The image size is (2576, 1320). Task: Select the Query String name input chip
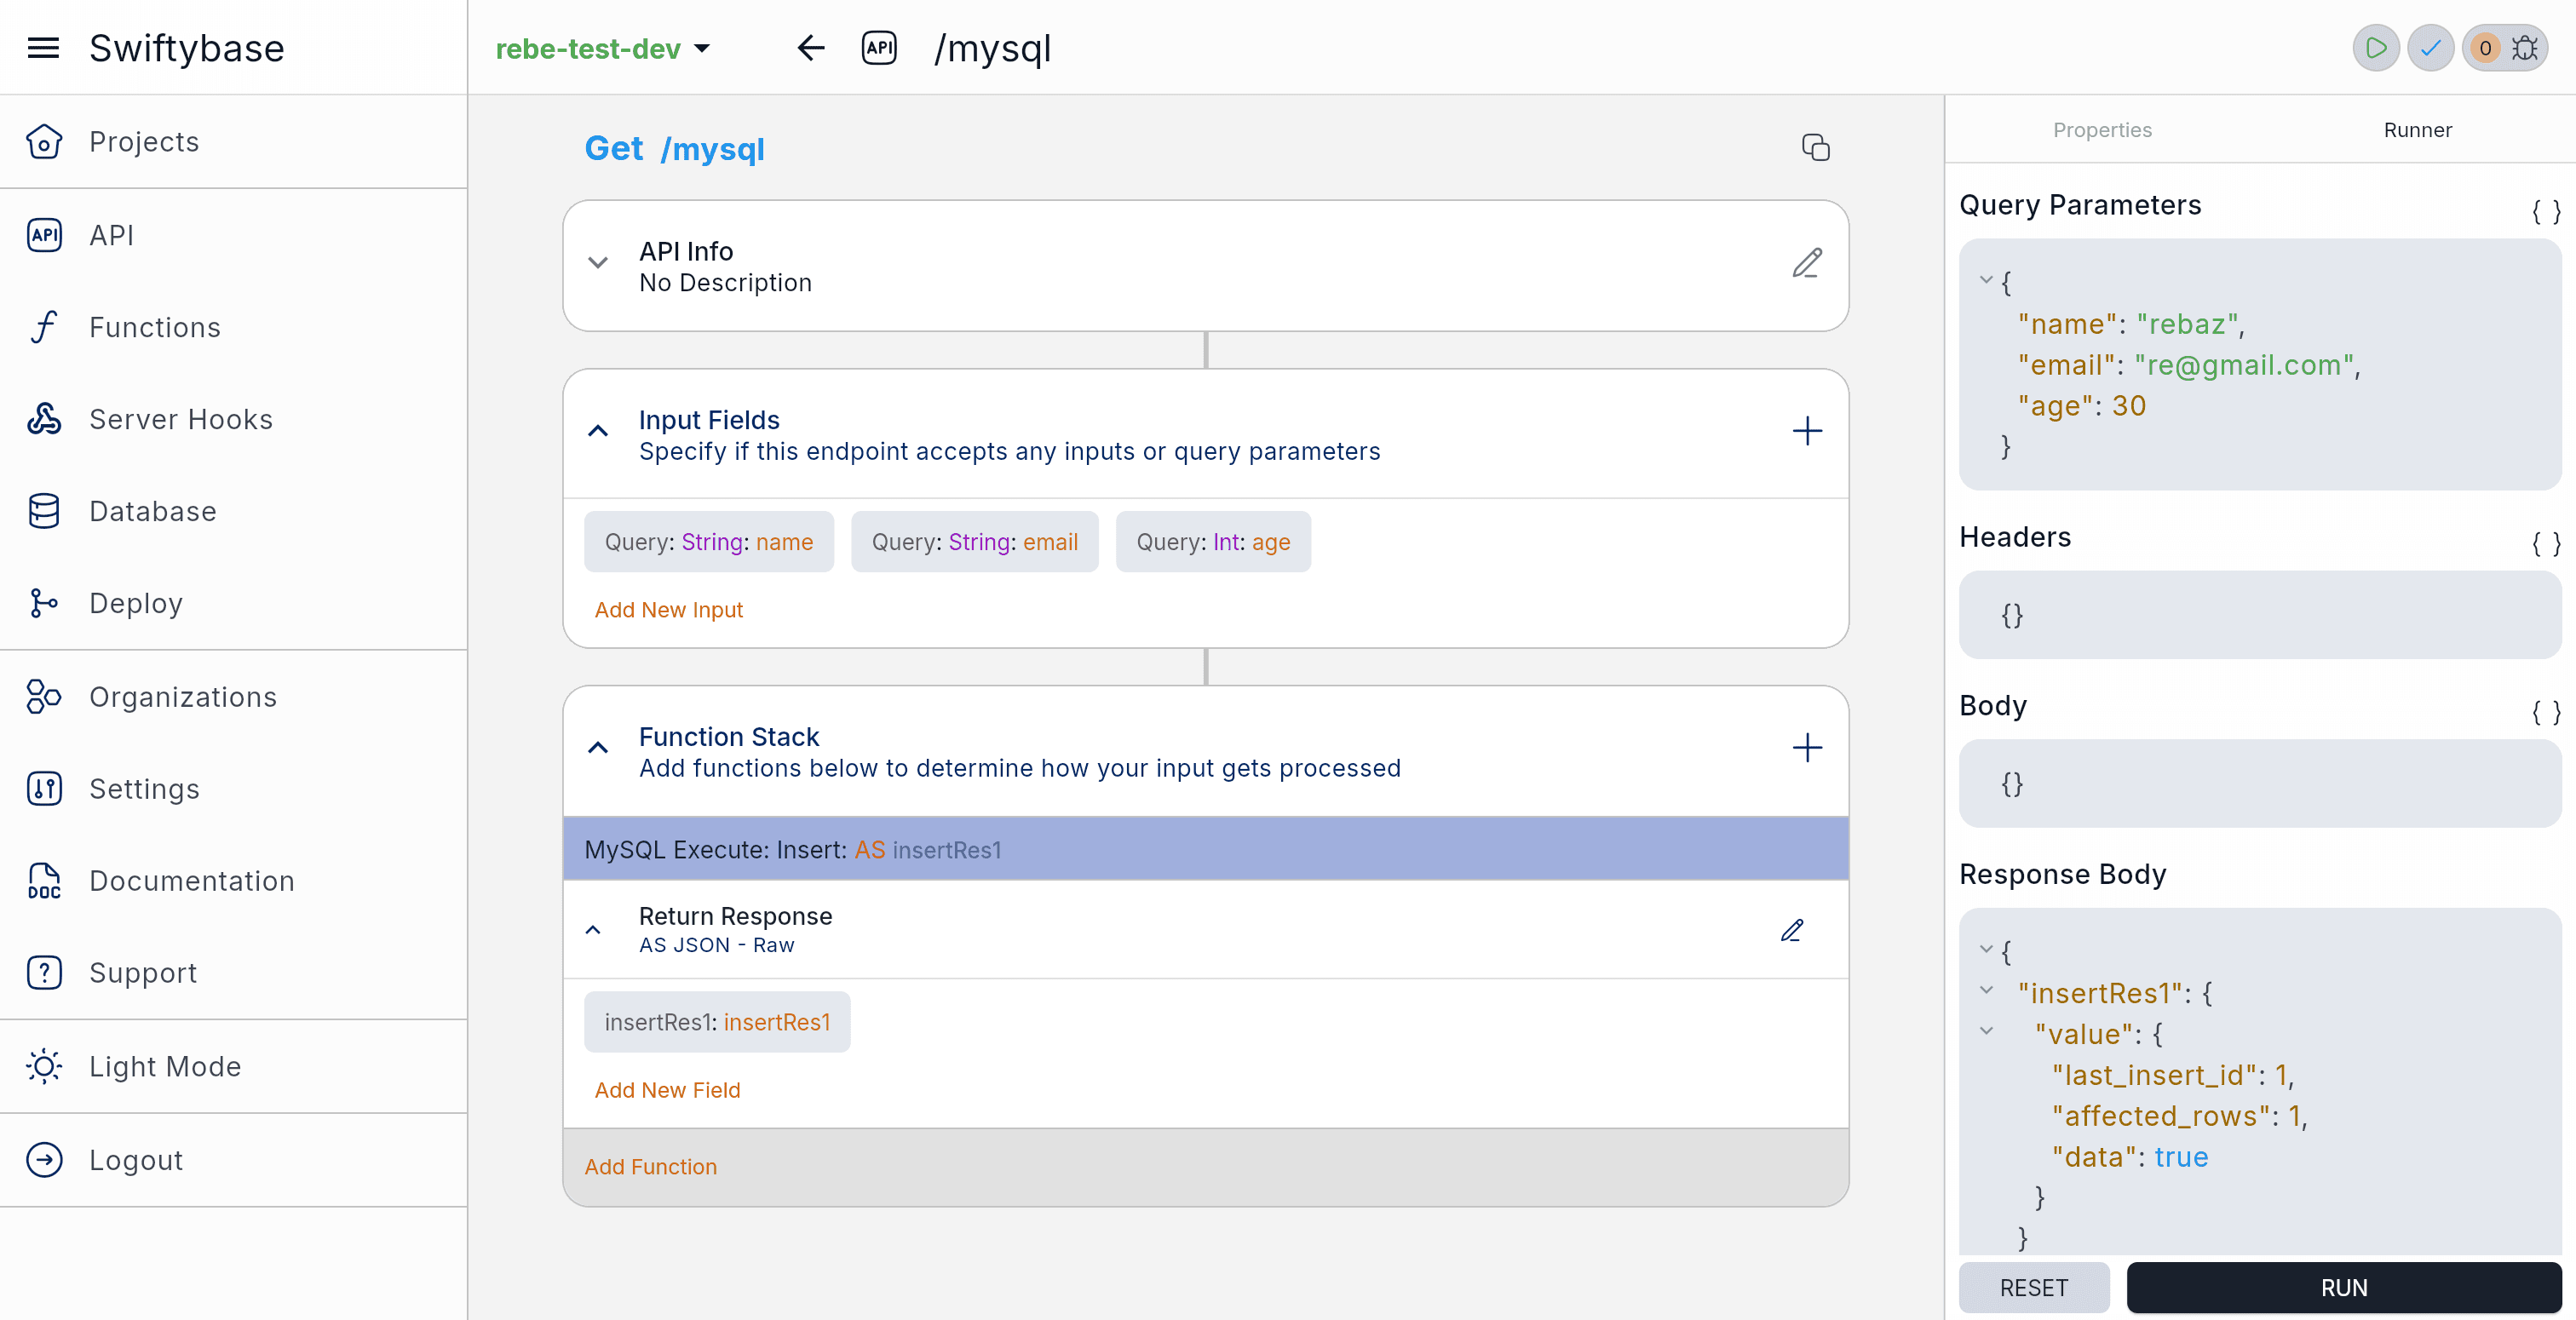pyautogui.click(x=709, y=542)
